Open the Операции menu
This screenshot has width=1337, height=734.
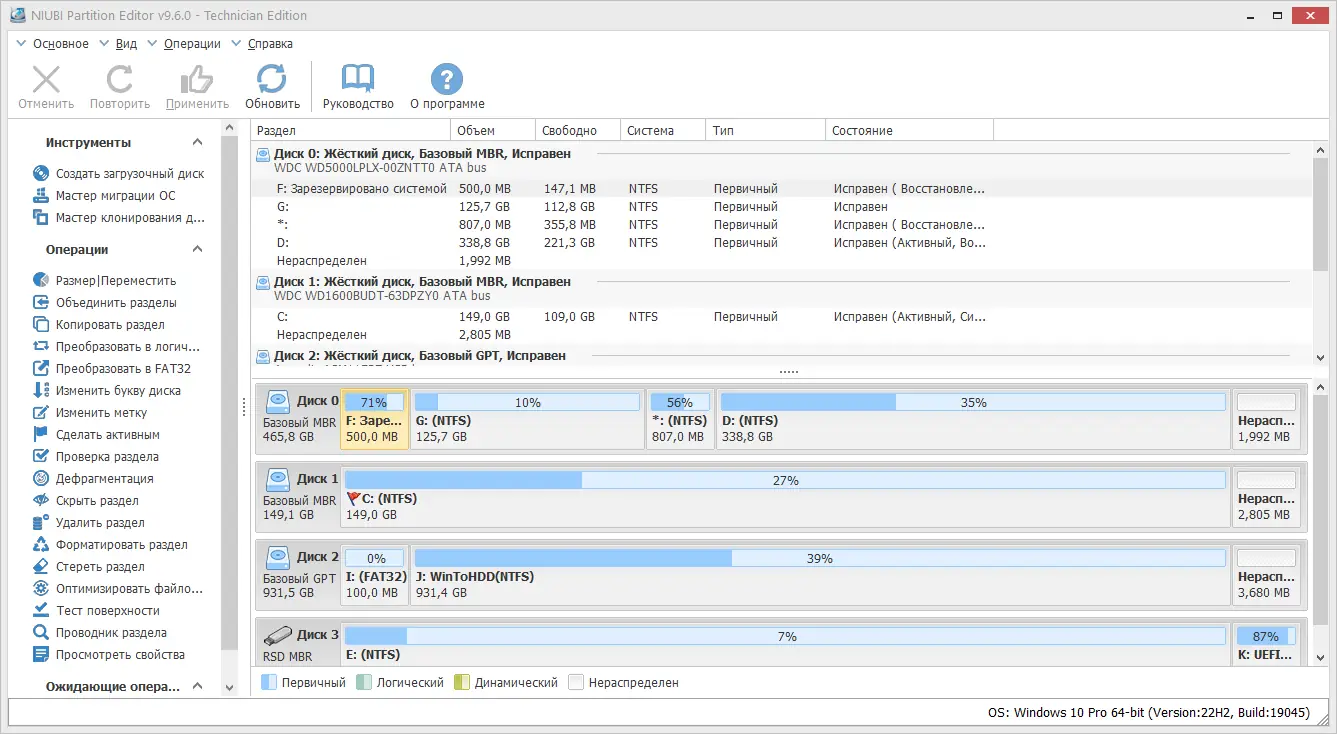189,43
